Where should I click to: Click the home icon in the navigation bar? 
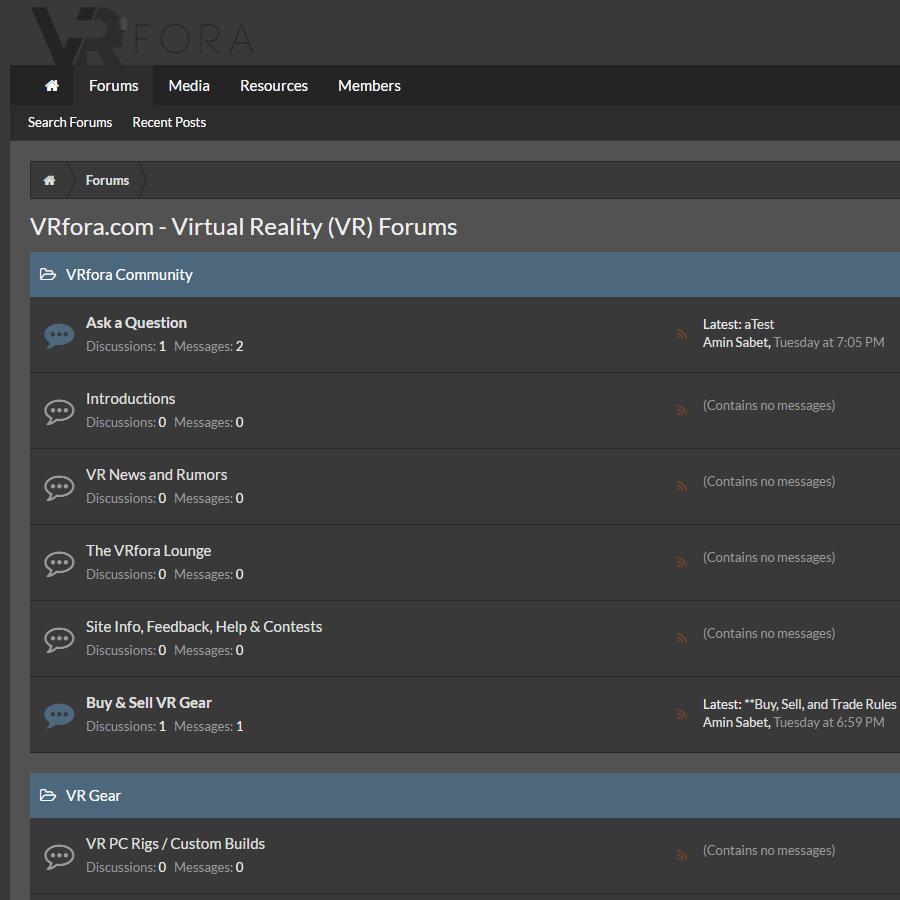point(52,86)
